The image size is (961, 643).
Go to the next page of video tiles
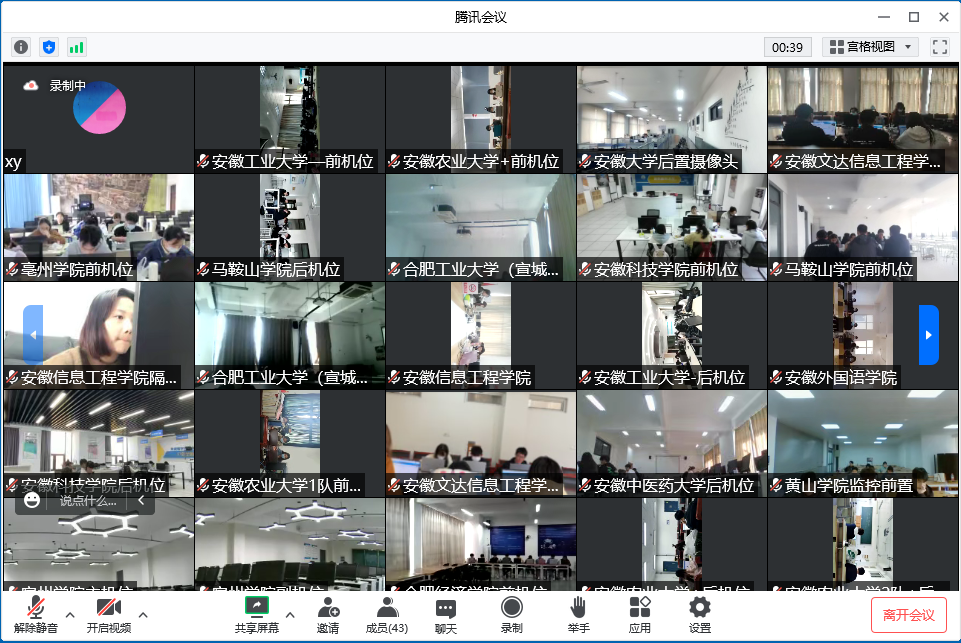[929, 335]
